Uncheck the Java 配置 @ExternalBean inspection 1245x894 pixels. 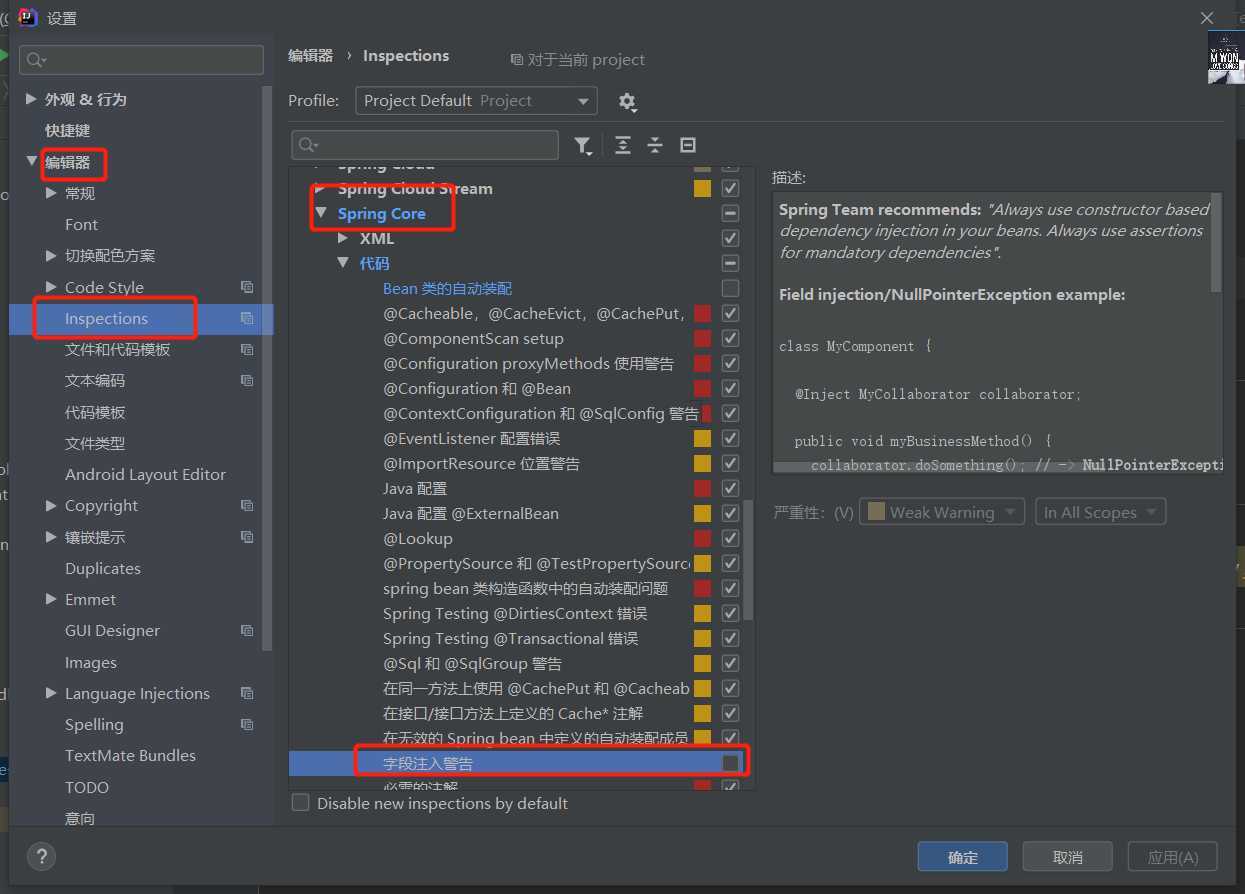click(x=730, y=513)
